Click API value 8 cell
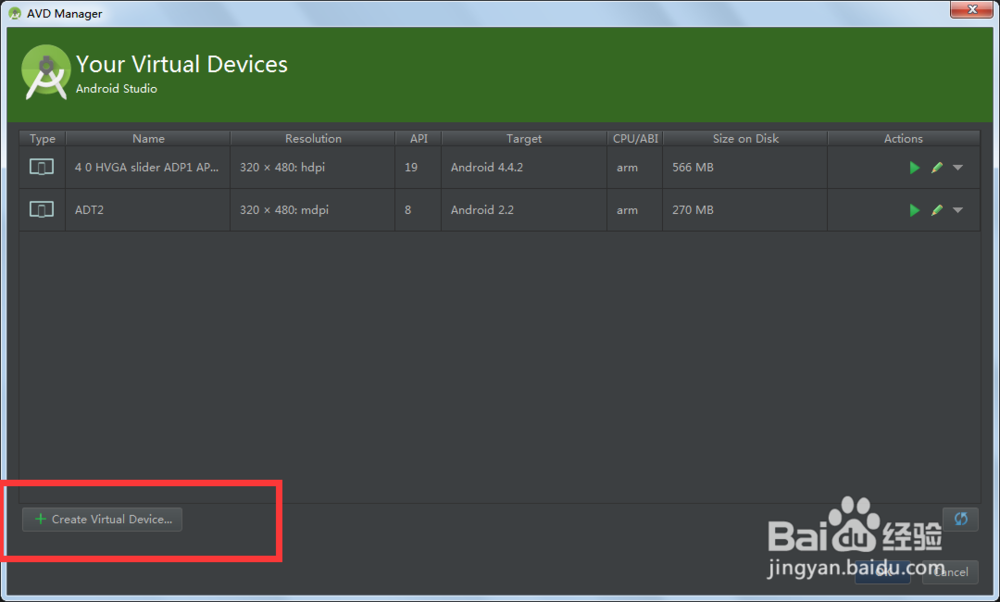The height and width of the screenshot is (602, 1000). (418, 210)
